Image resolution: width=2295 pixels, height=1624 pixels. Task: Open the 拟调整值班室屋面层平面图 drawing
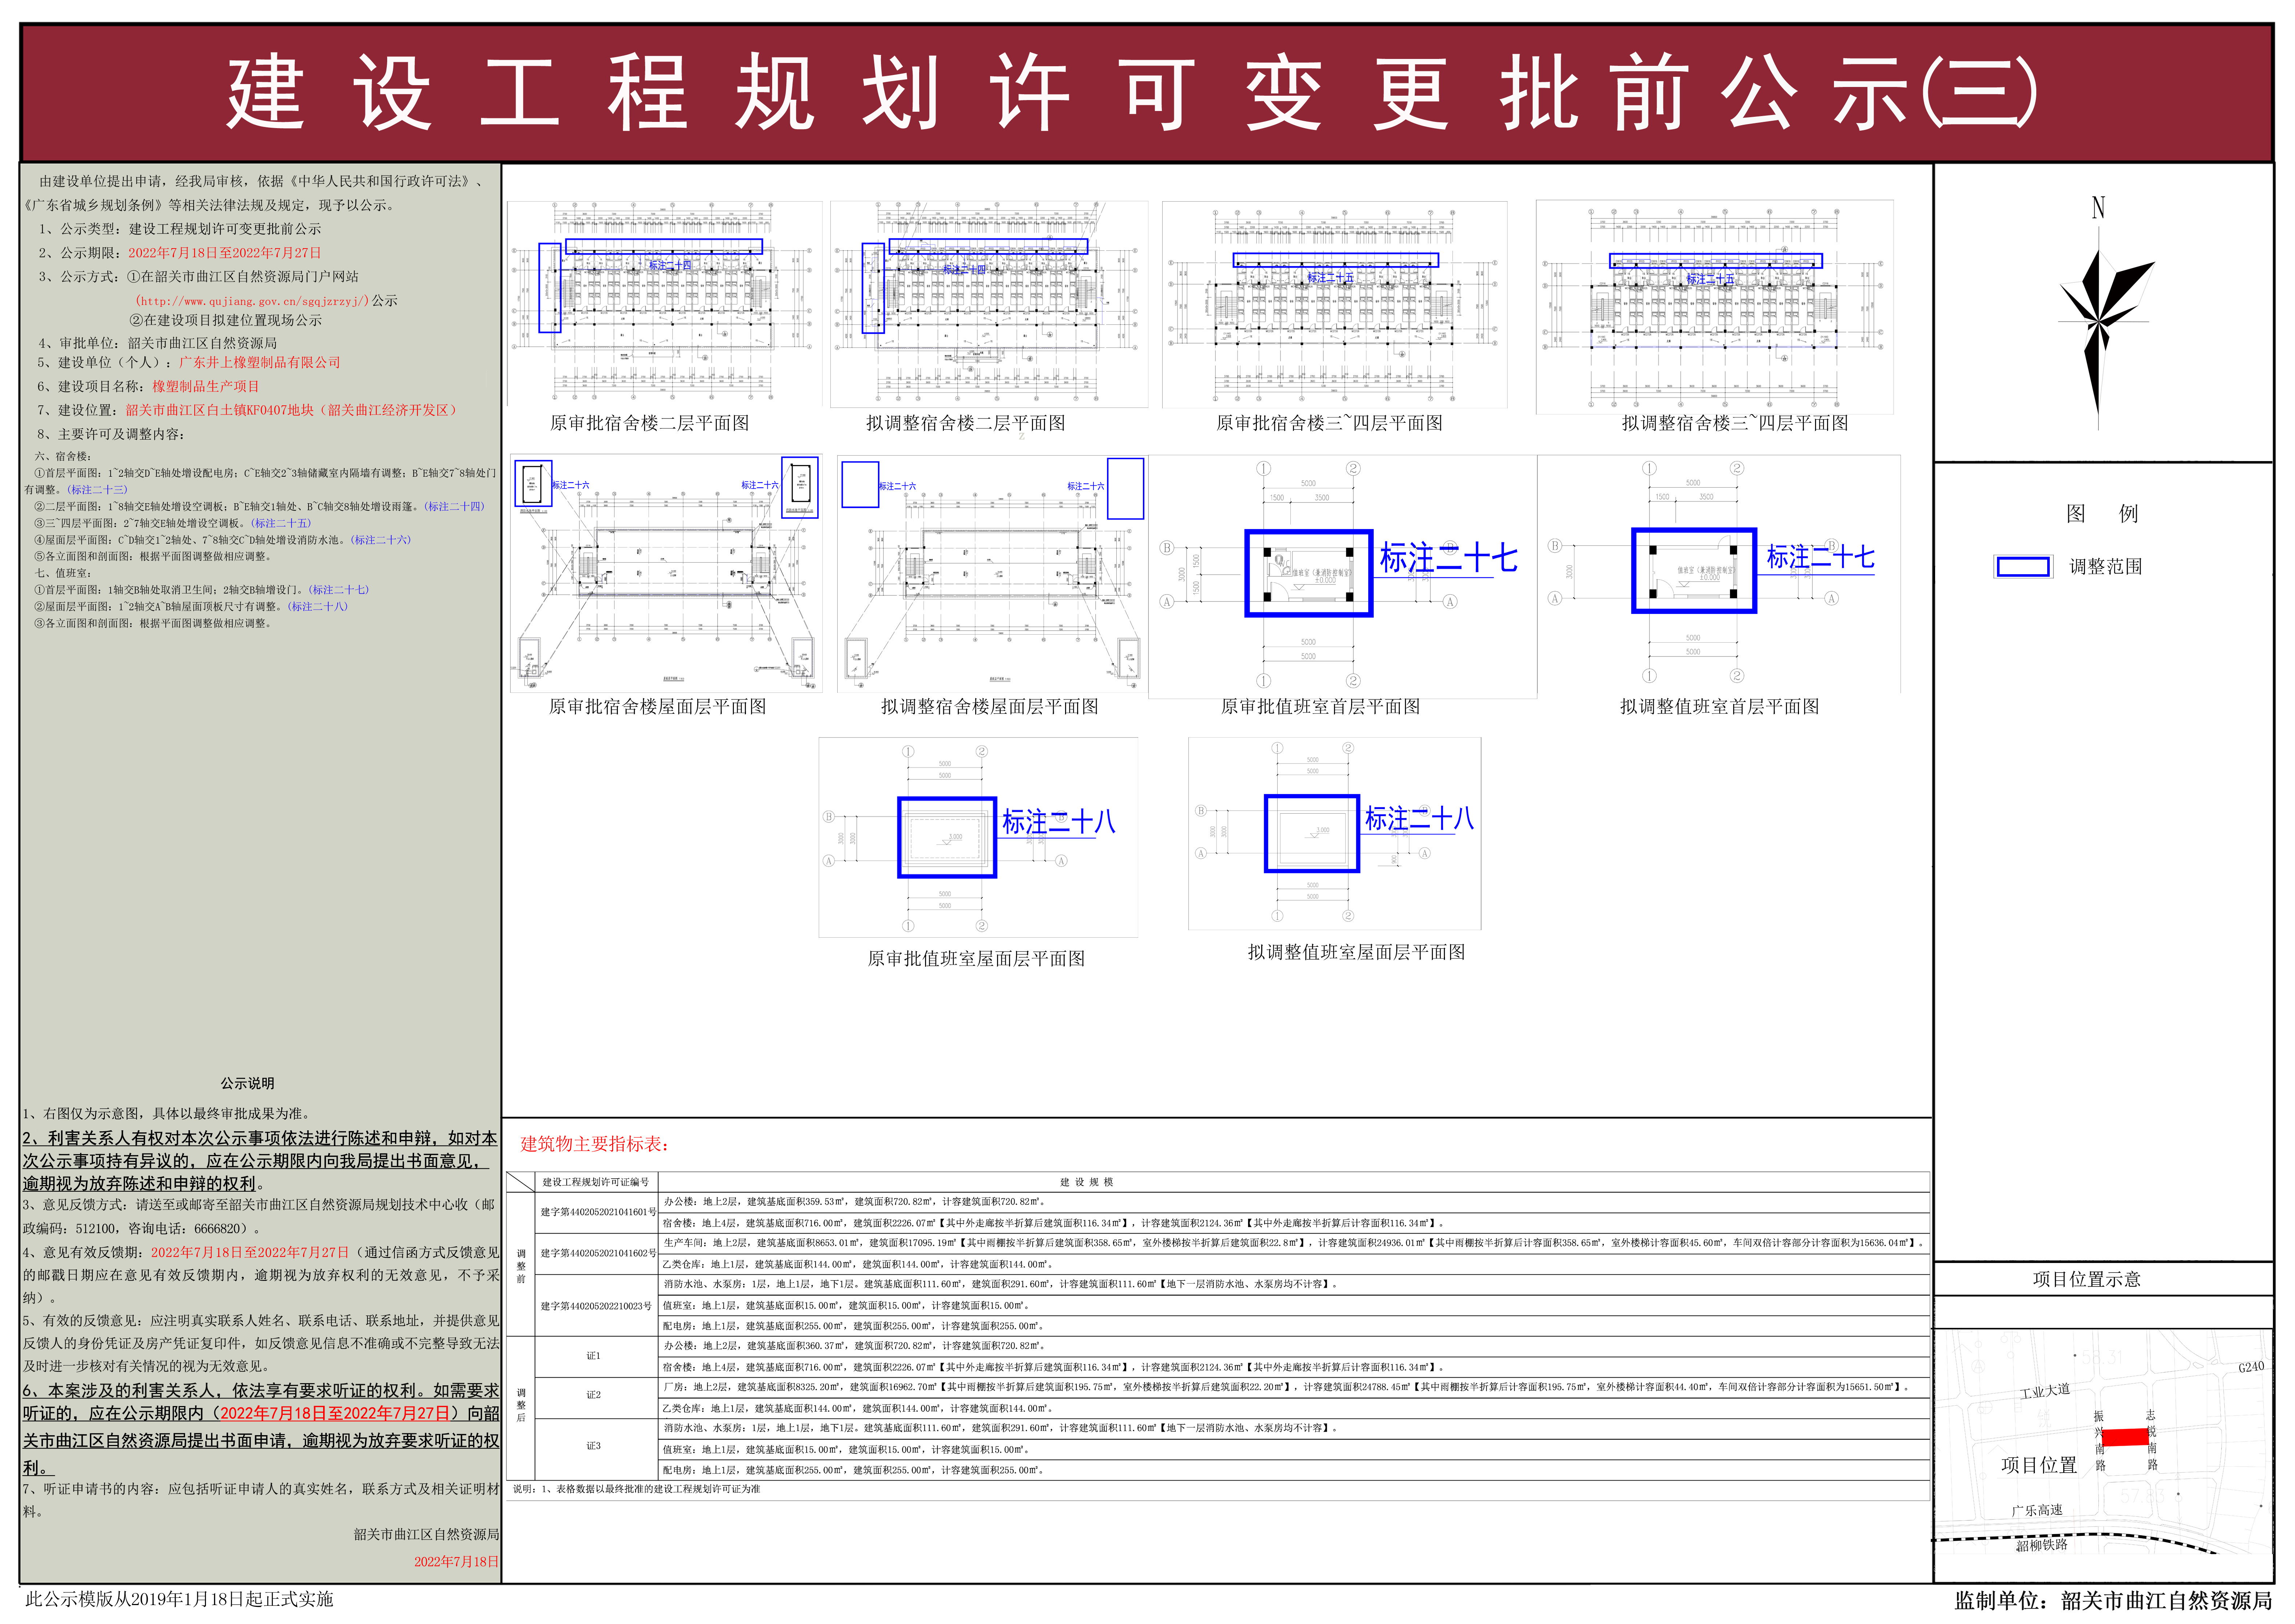1335,834
